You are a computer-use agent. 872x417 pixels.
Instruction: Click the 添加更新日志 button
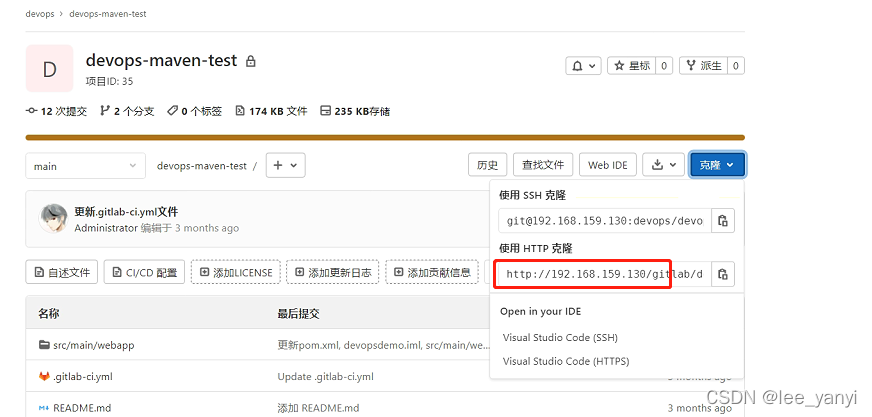coord(333,272)
